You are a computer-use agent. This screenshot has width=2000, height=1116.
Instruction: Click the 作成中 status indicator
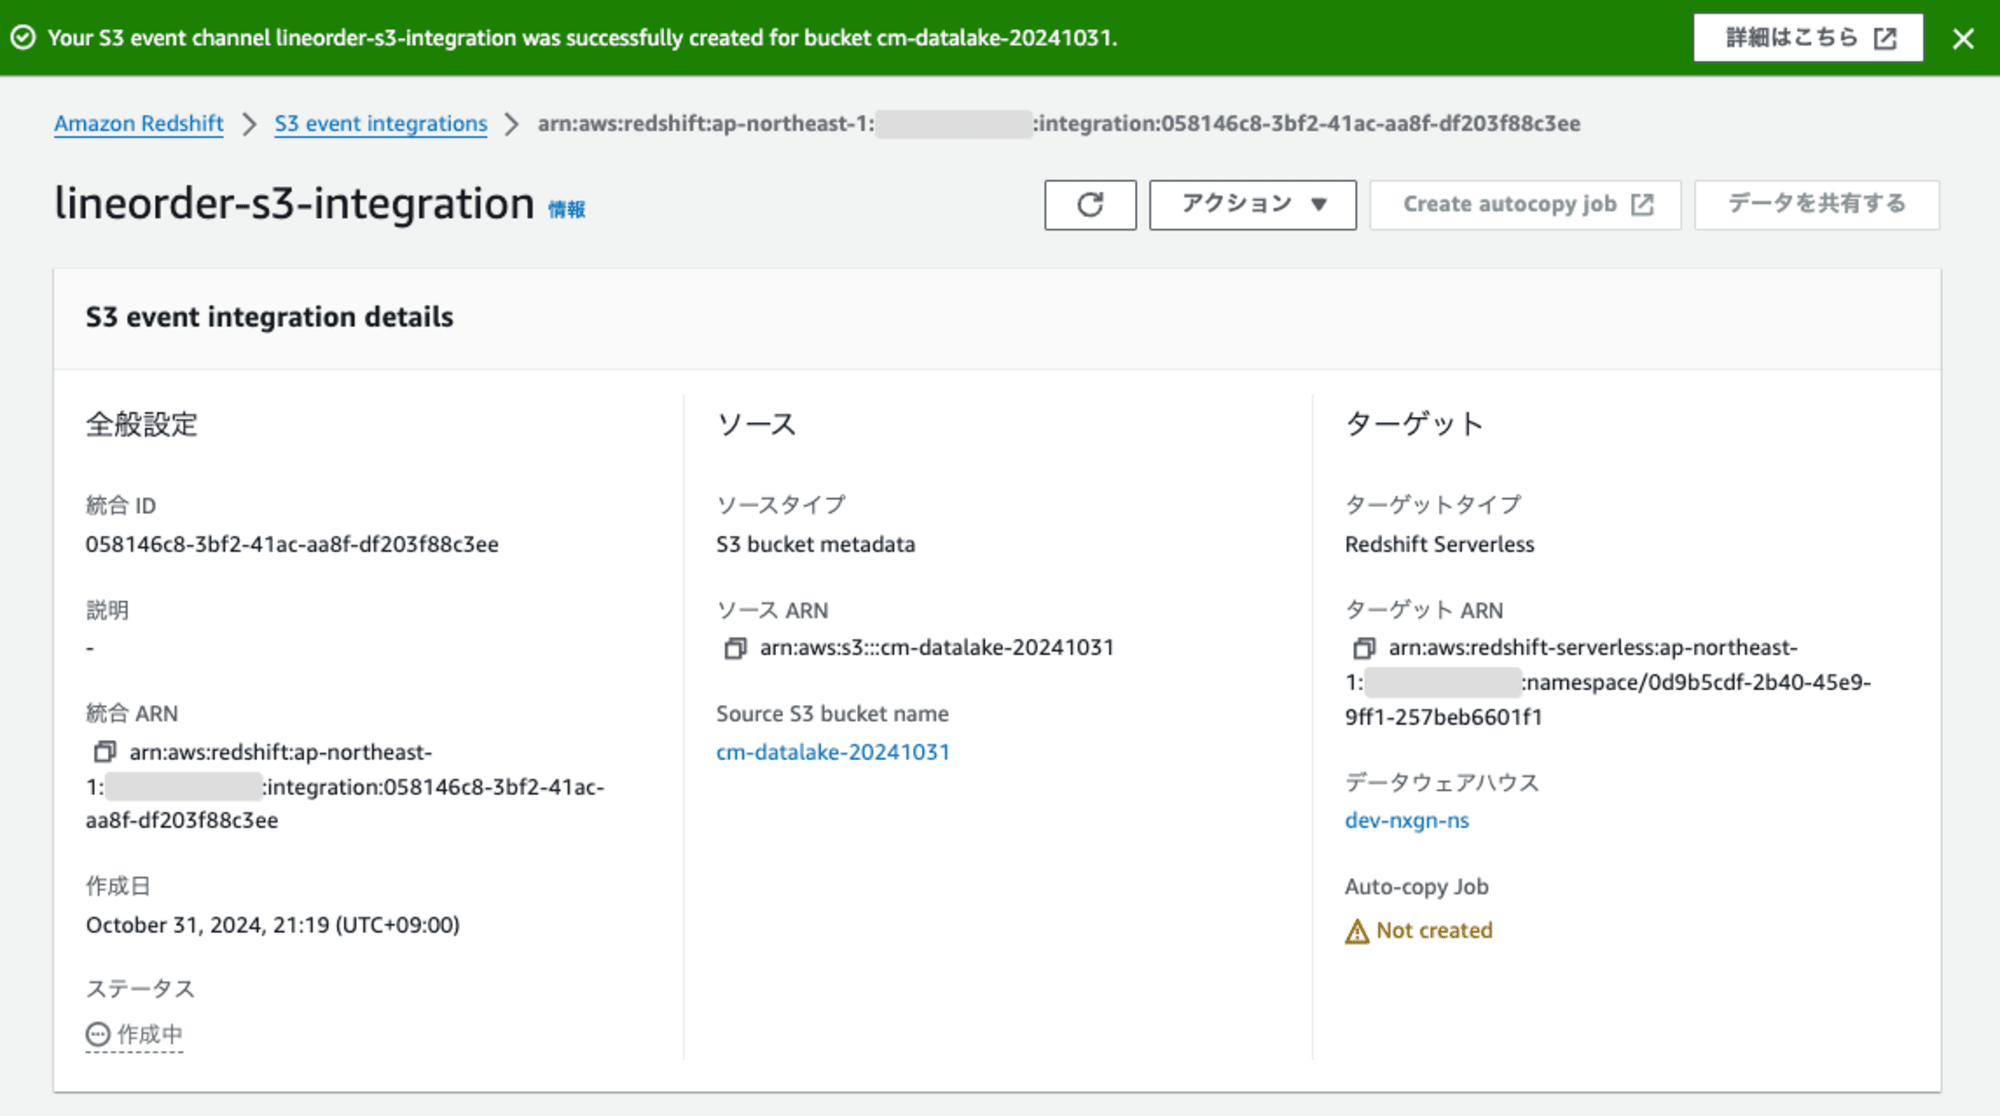(135, 1034)
